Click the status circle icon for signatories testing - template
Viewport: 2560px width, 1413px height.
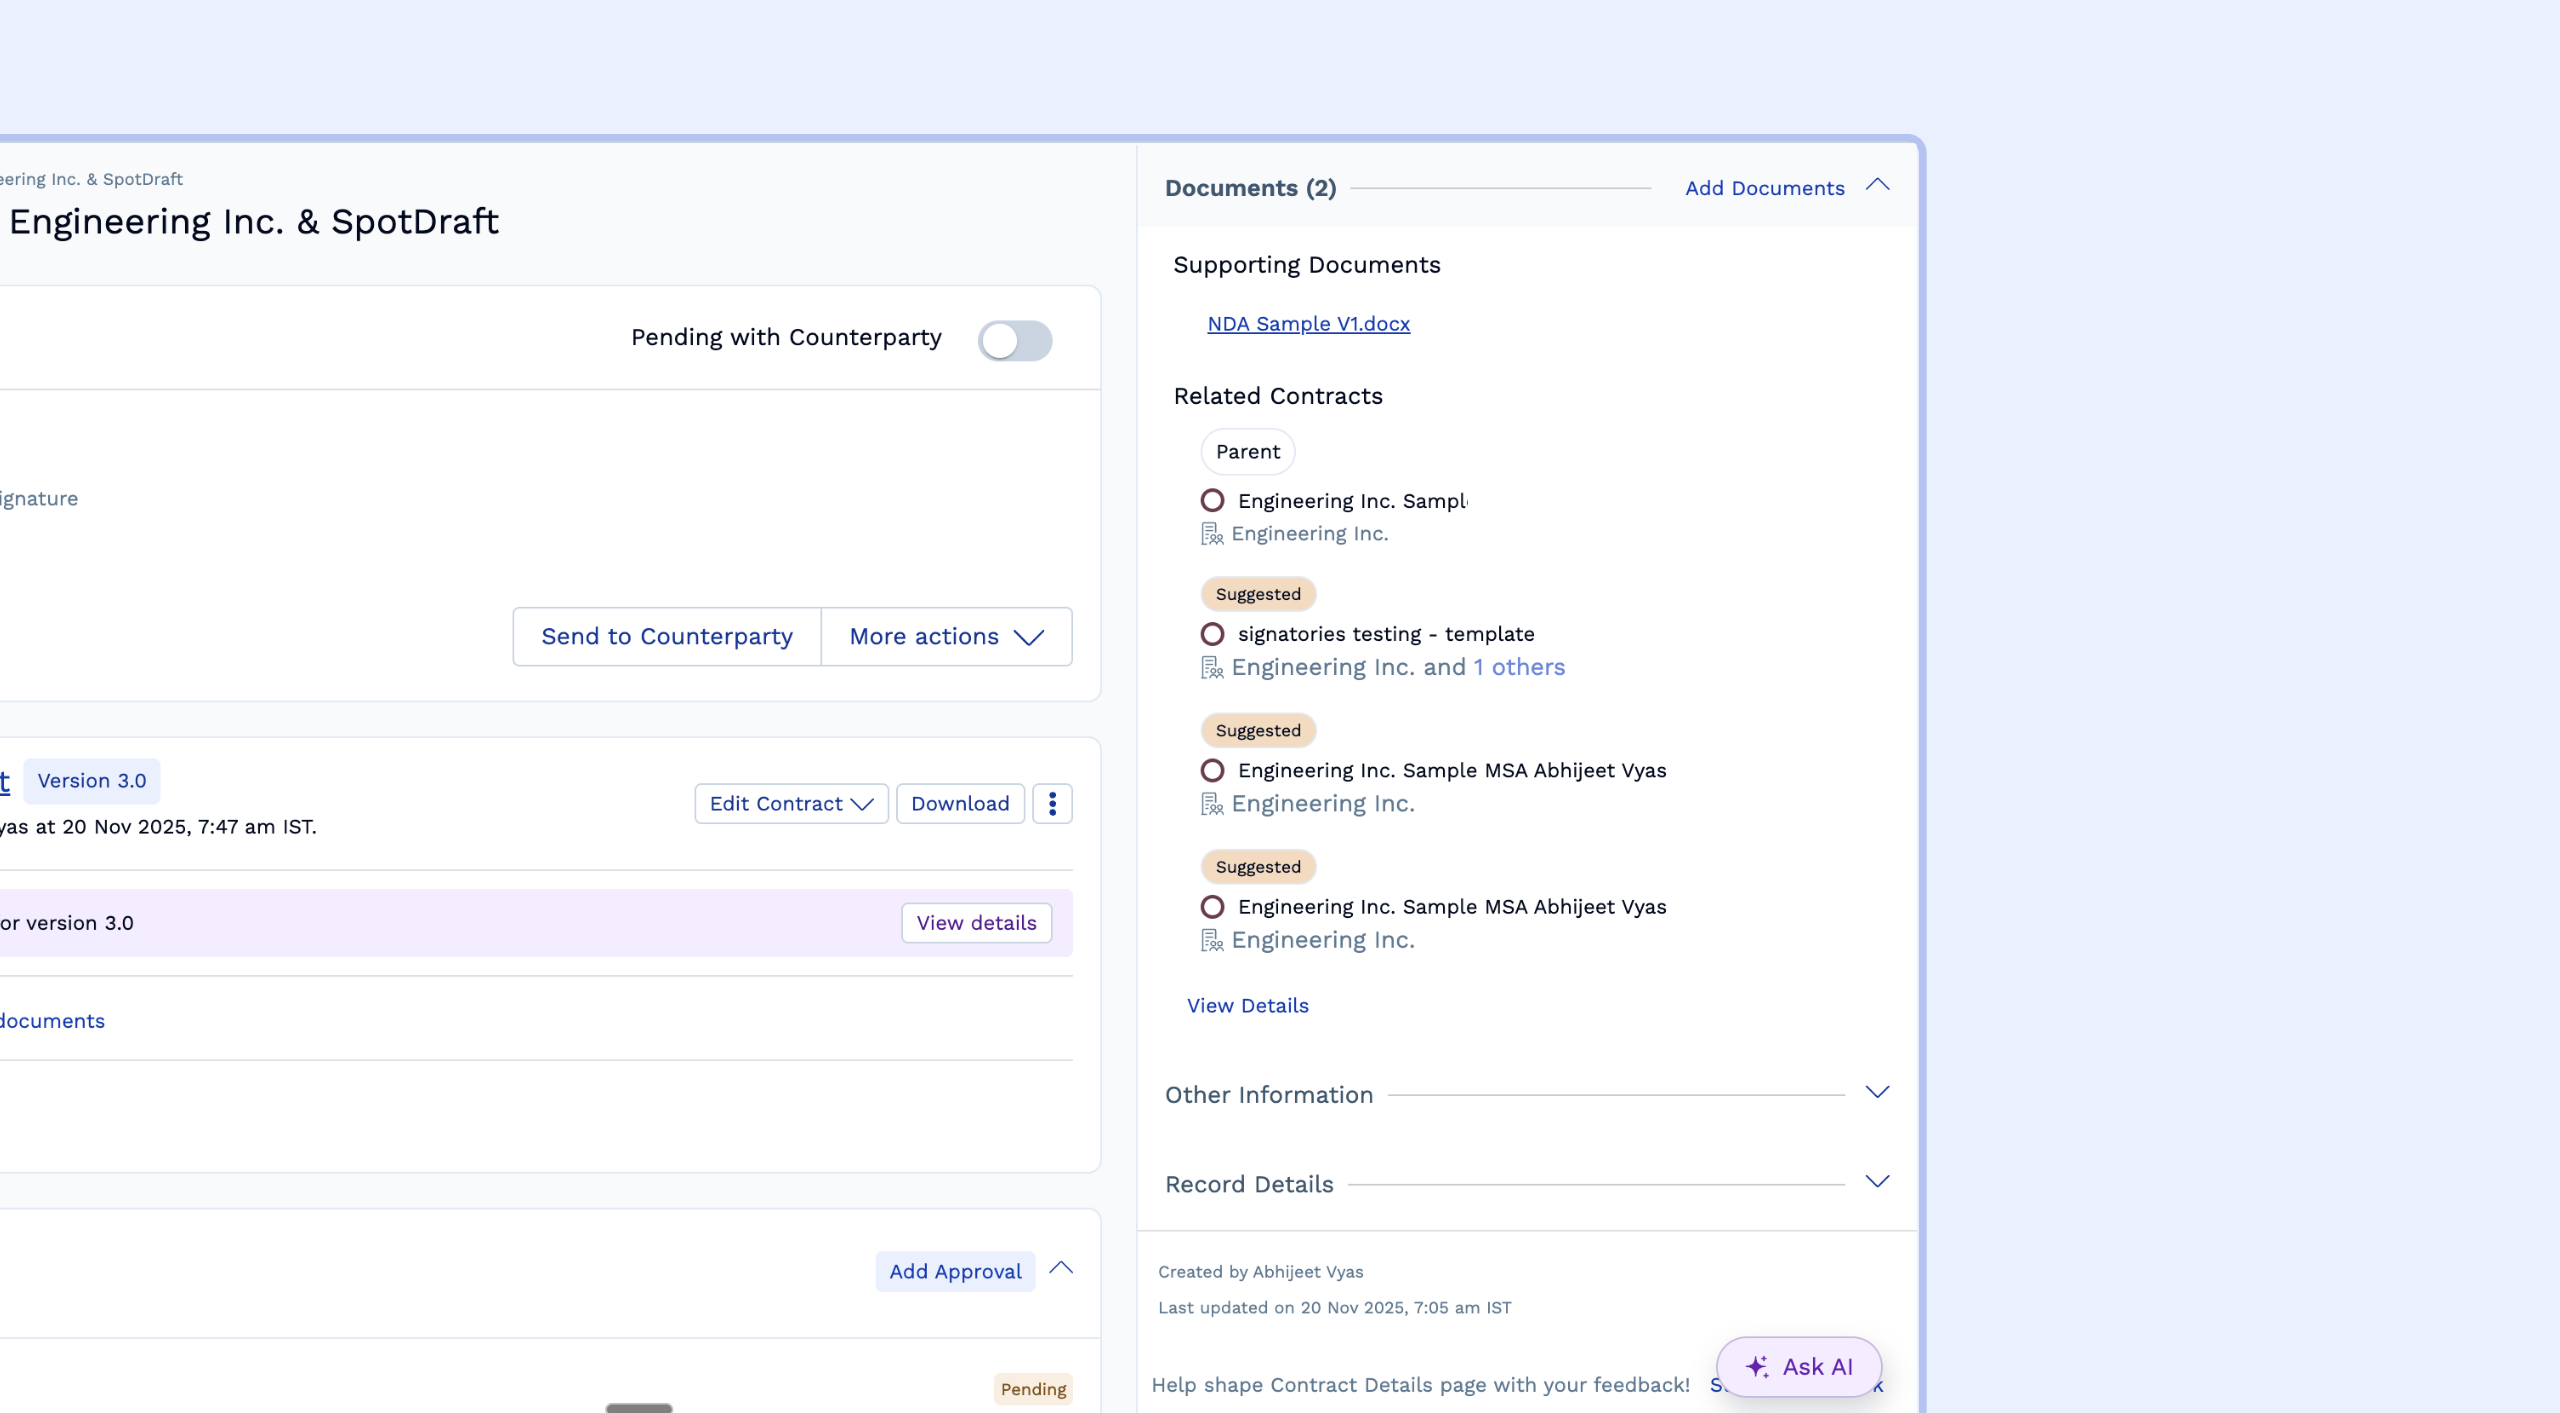[1212, 634]
